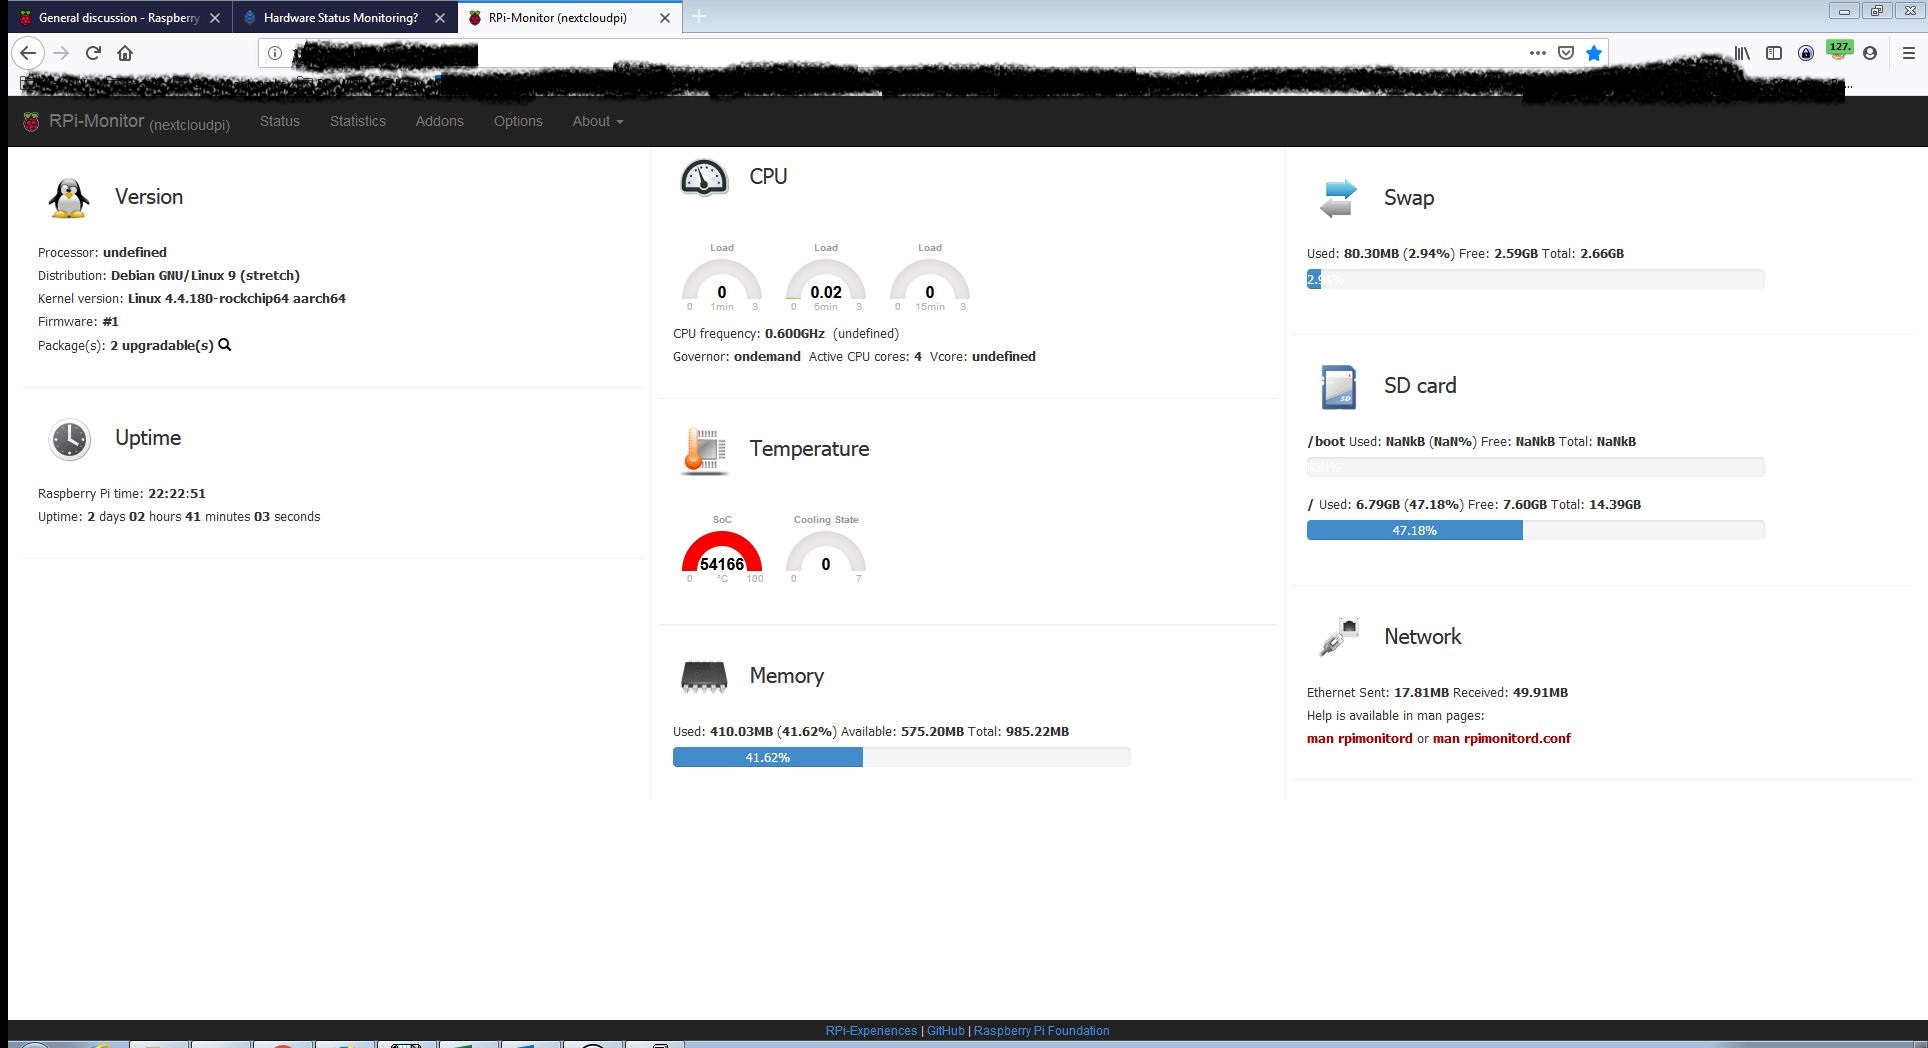Viewport: 1928px width, 1048px height.
Task: Switch to Hardware Status Monitoring tab
Action: pyautogui.click(x=340, y=18)
